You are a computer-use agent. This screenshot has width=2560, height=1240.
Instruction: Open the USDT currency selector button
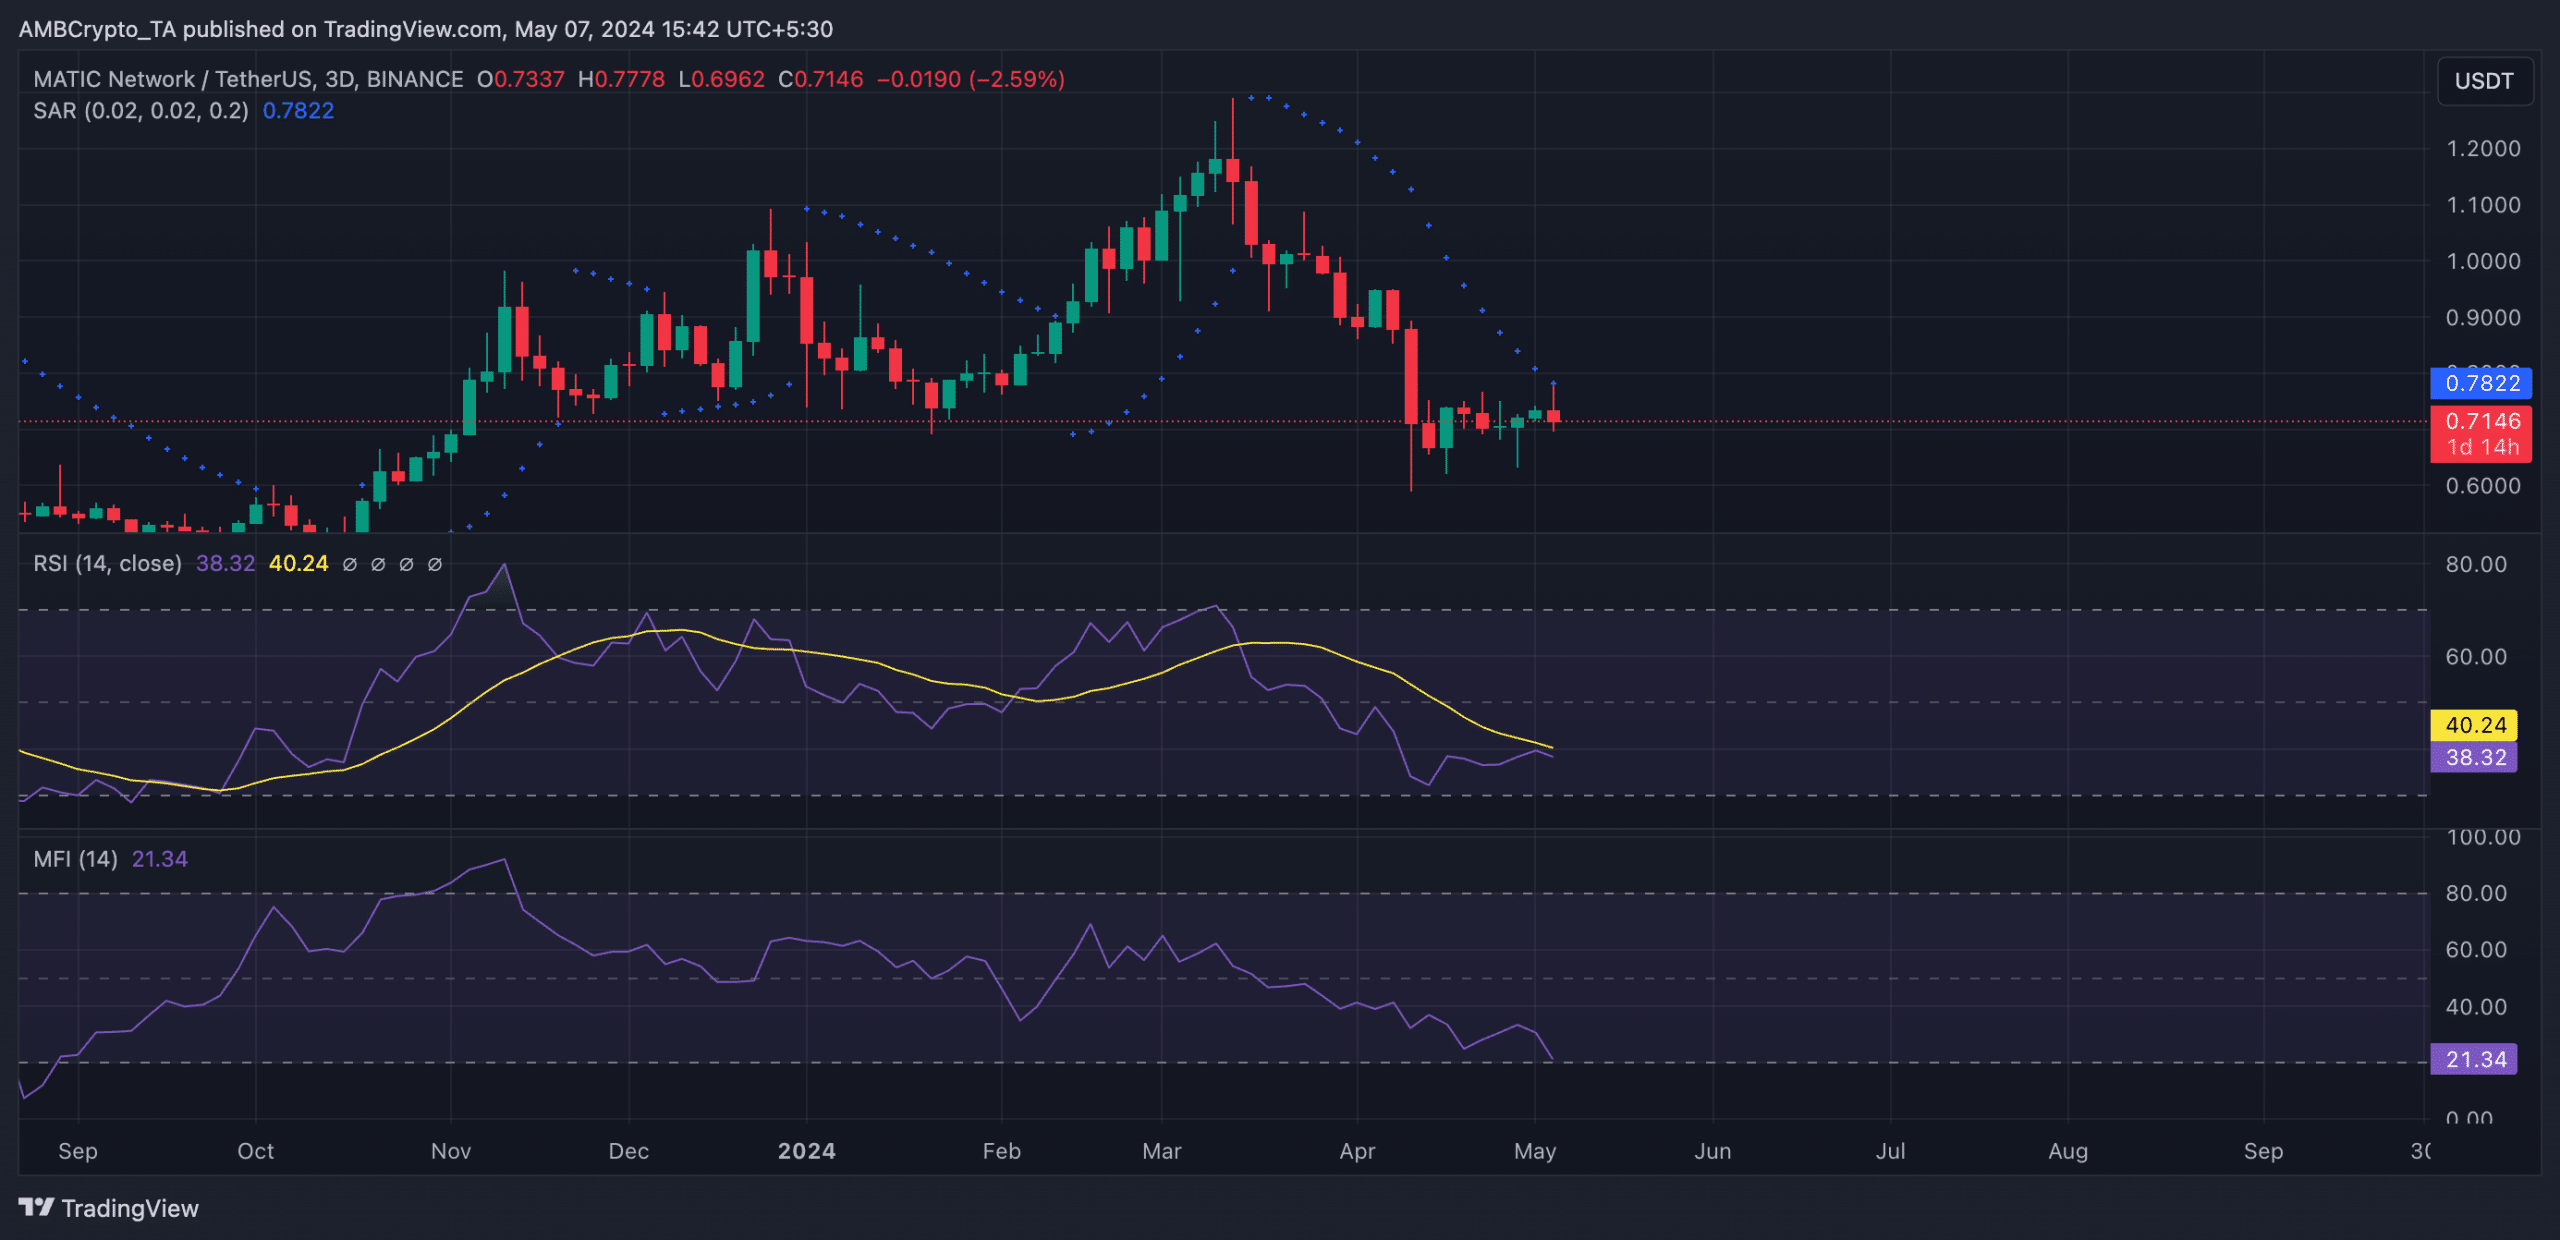(x=2484, y=81)
